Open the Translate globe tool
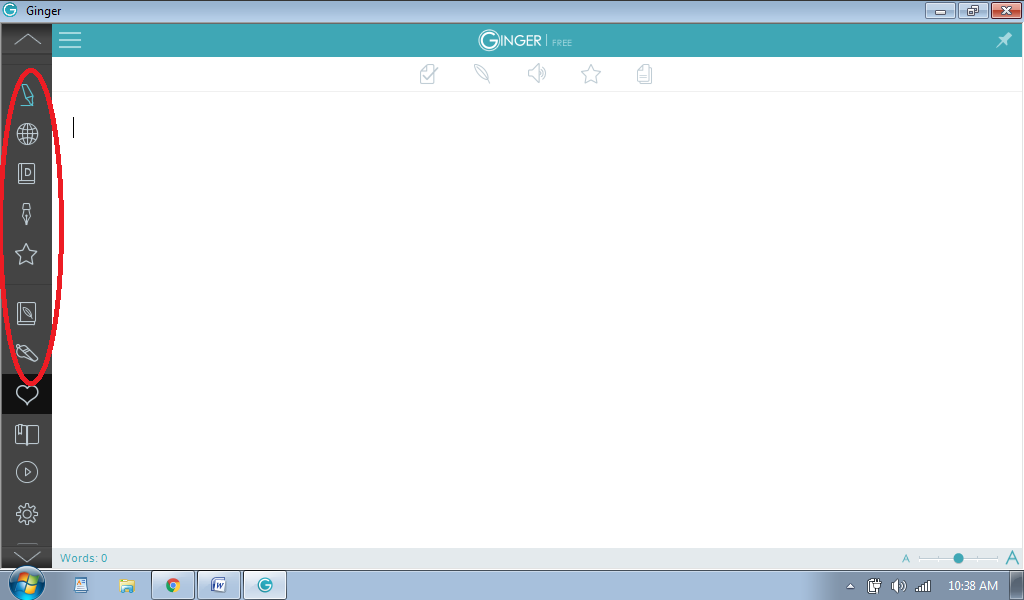 pyautogui.click(x=26, y=133)
